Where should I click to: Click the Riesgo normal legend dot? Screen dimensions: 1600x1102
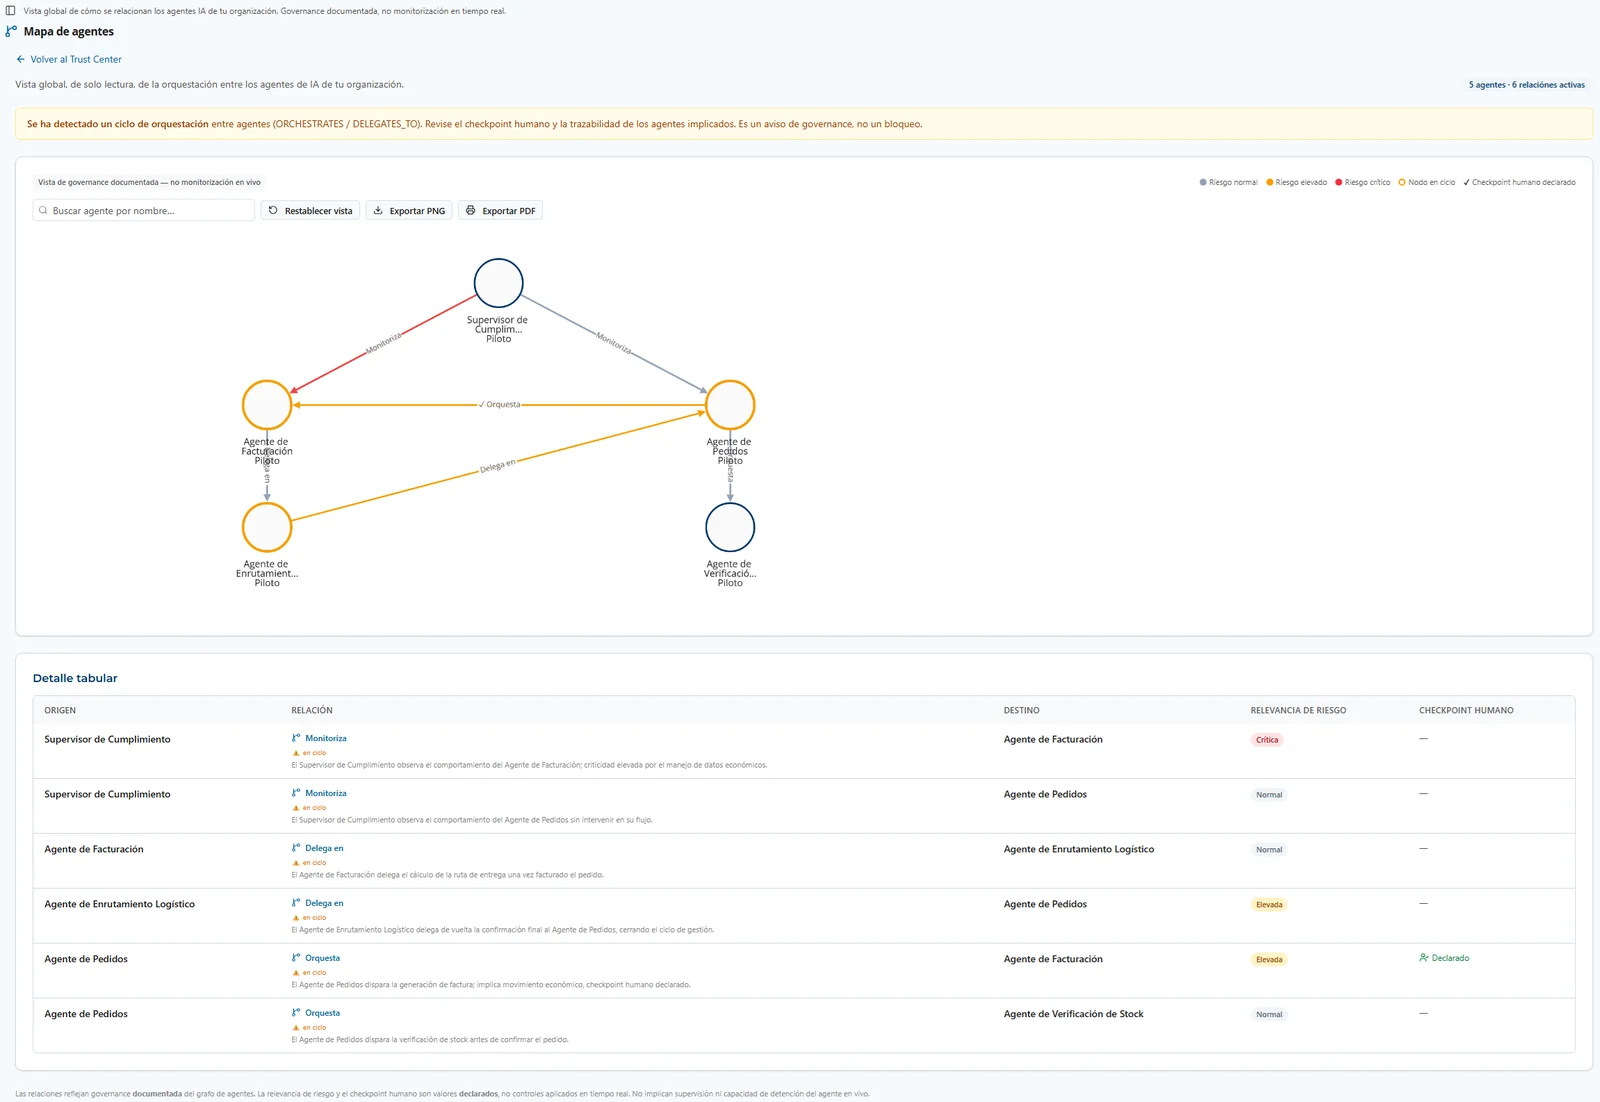tap(1203, 183)
